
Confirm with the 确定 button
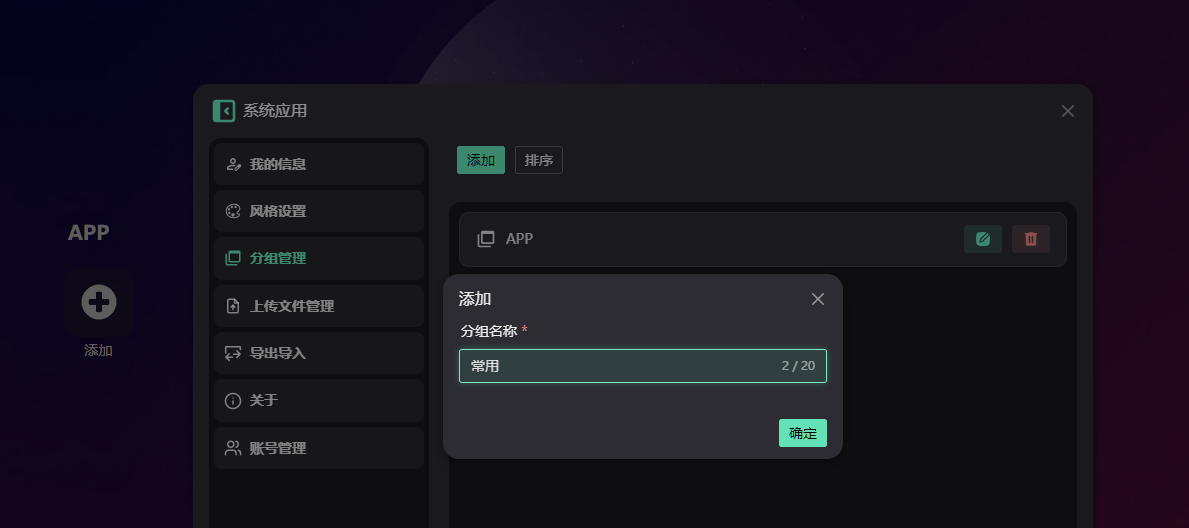pyautogui.click(x=802, y=433)
